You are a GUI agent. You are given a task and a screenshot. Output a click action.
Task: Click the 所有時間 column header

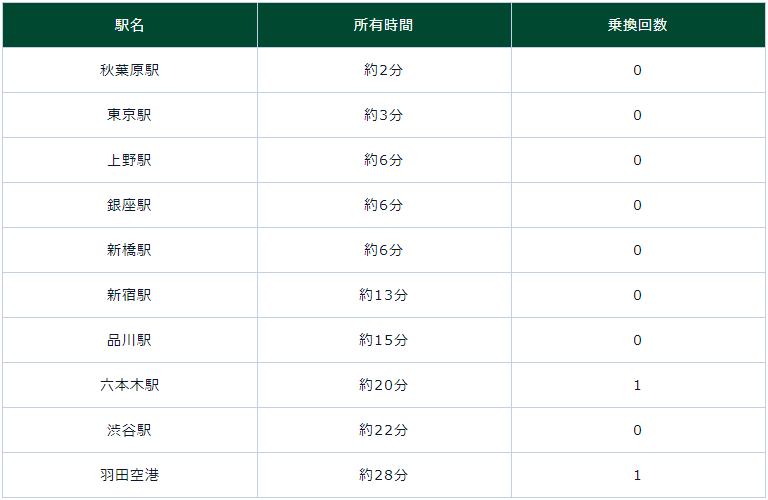[x=383, y=25]
